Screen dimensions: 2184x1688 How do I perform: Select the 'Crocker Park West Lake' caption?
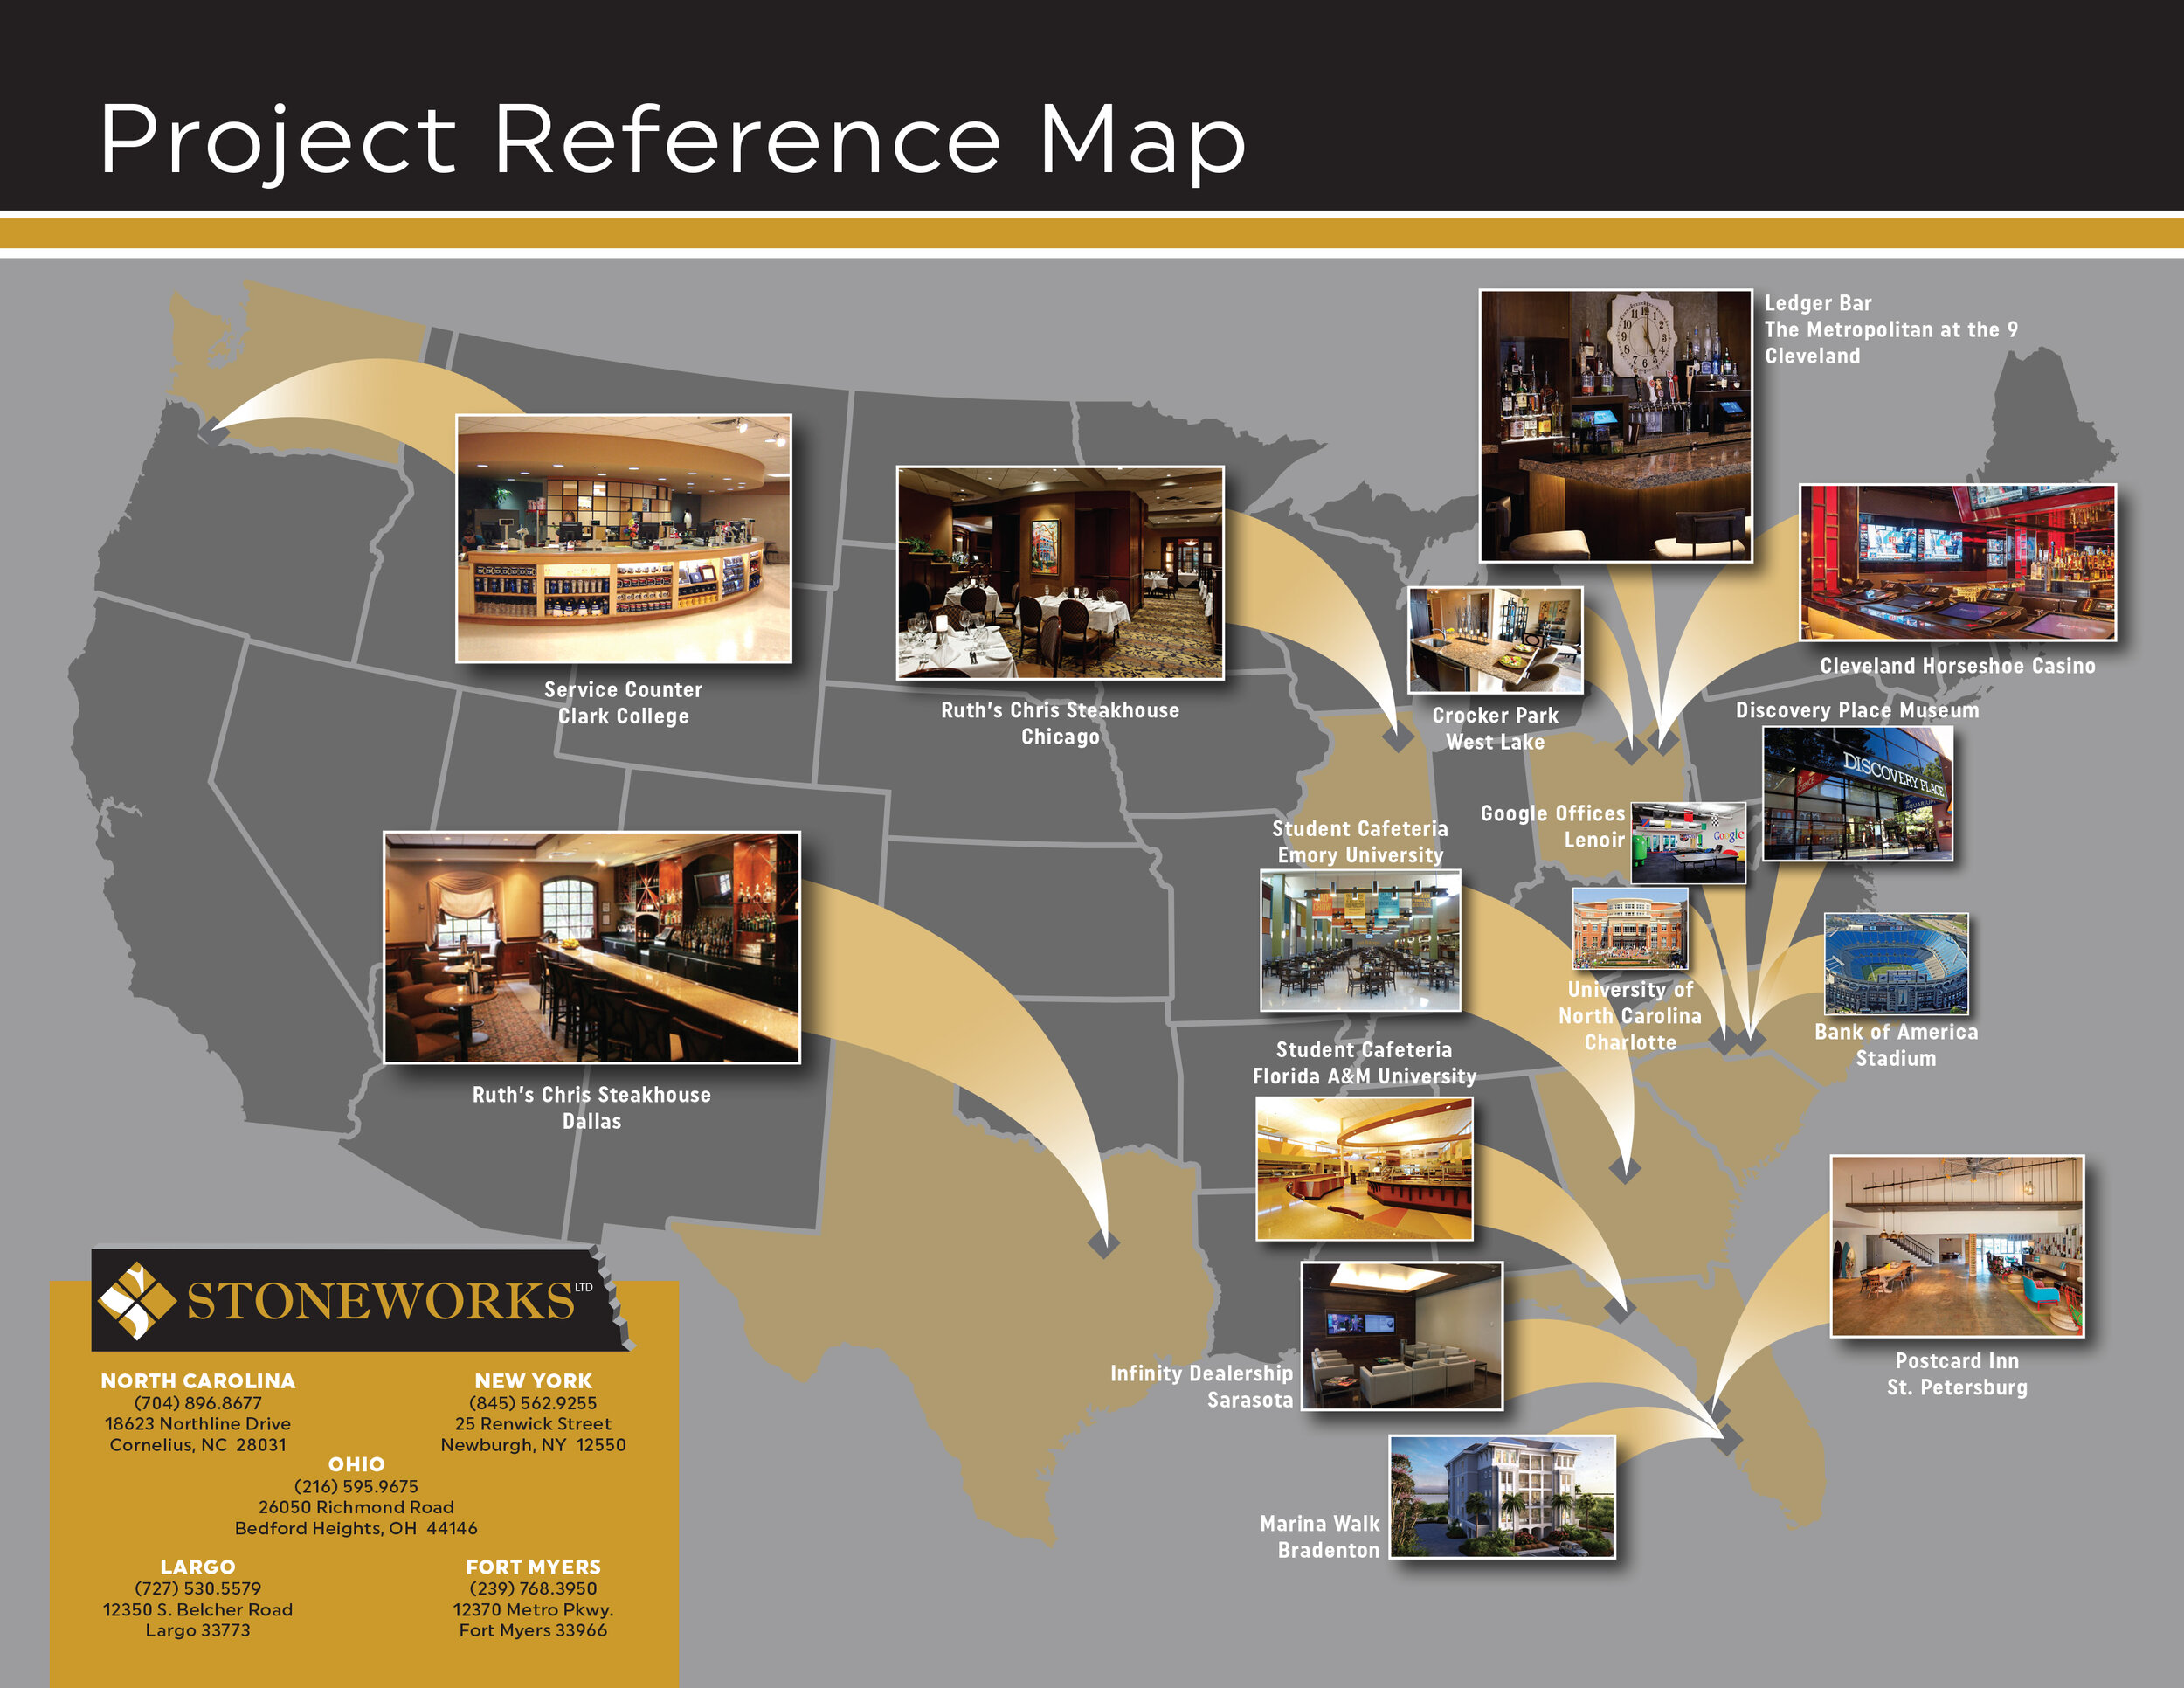(1495, 728)
